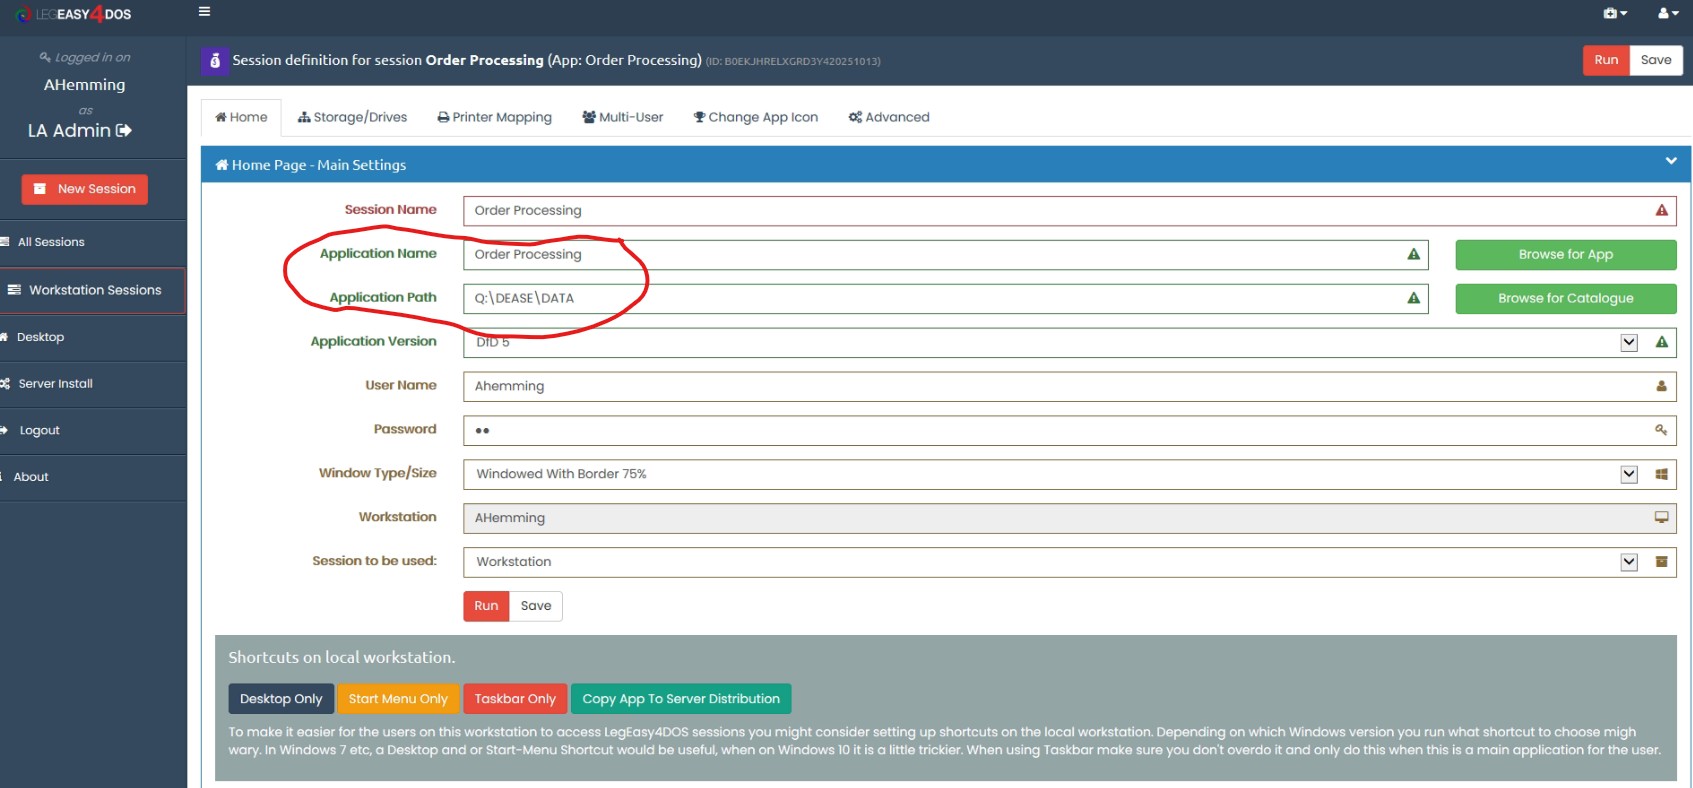
Task: Click the sign-out arrow beside LA Admin
Action: click(124, 131)
